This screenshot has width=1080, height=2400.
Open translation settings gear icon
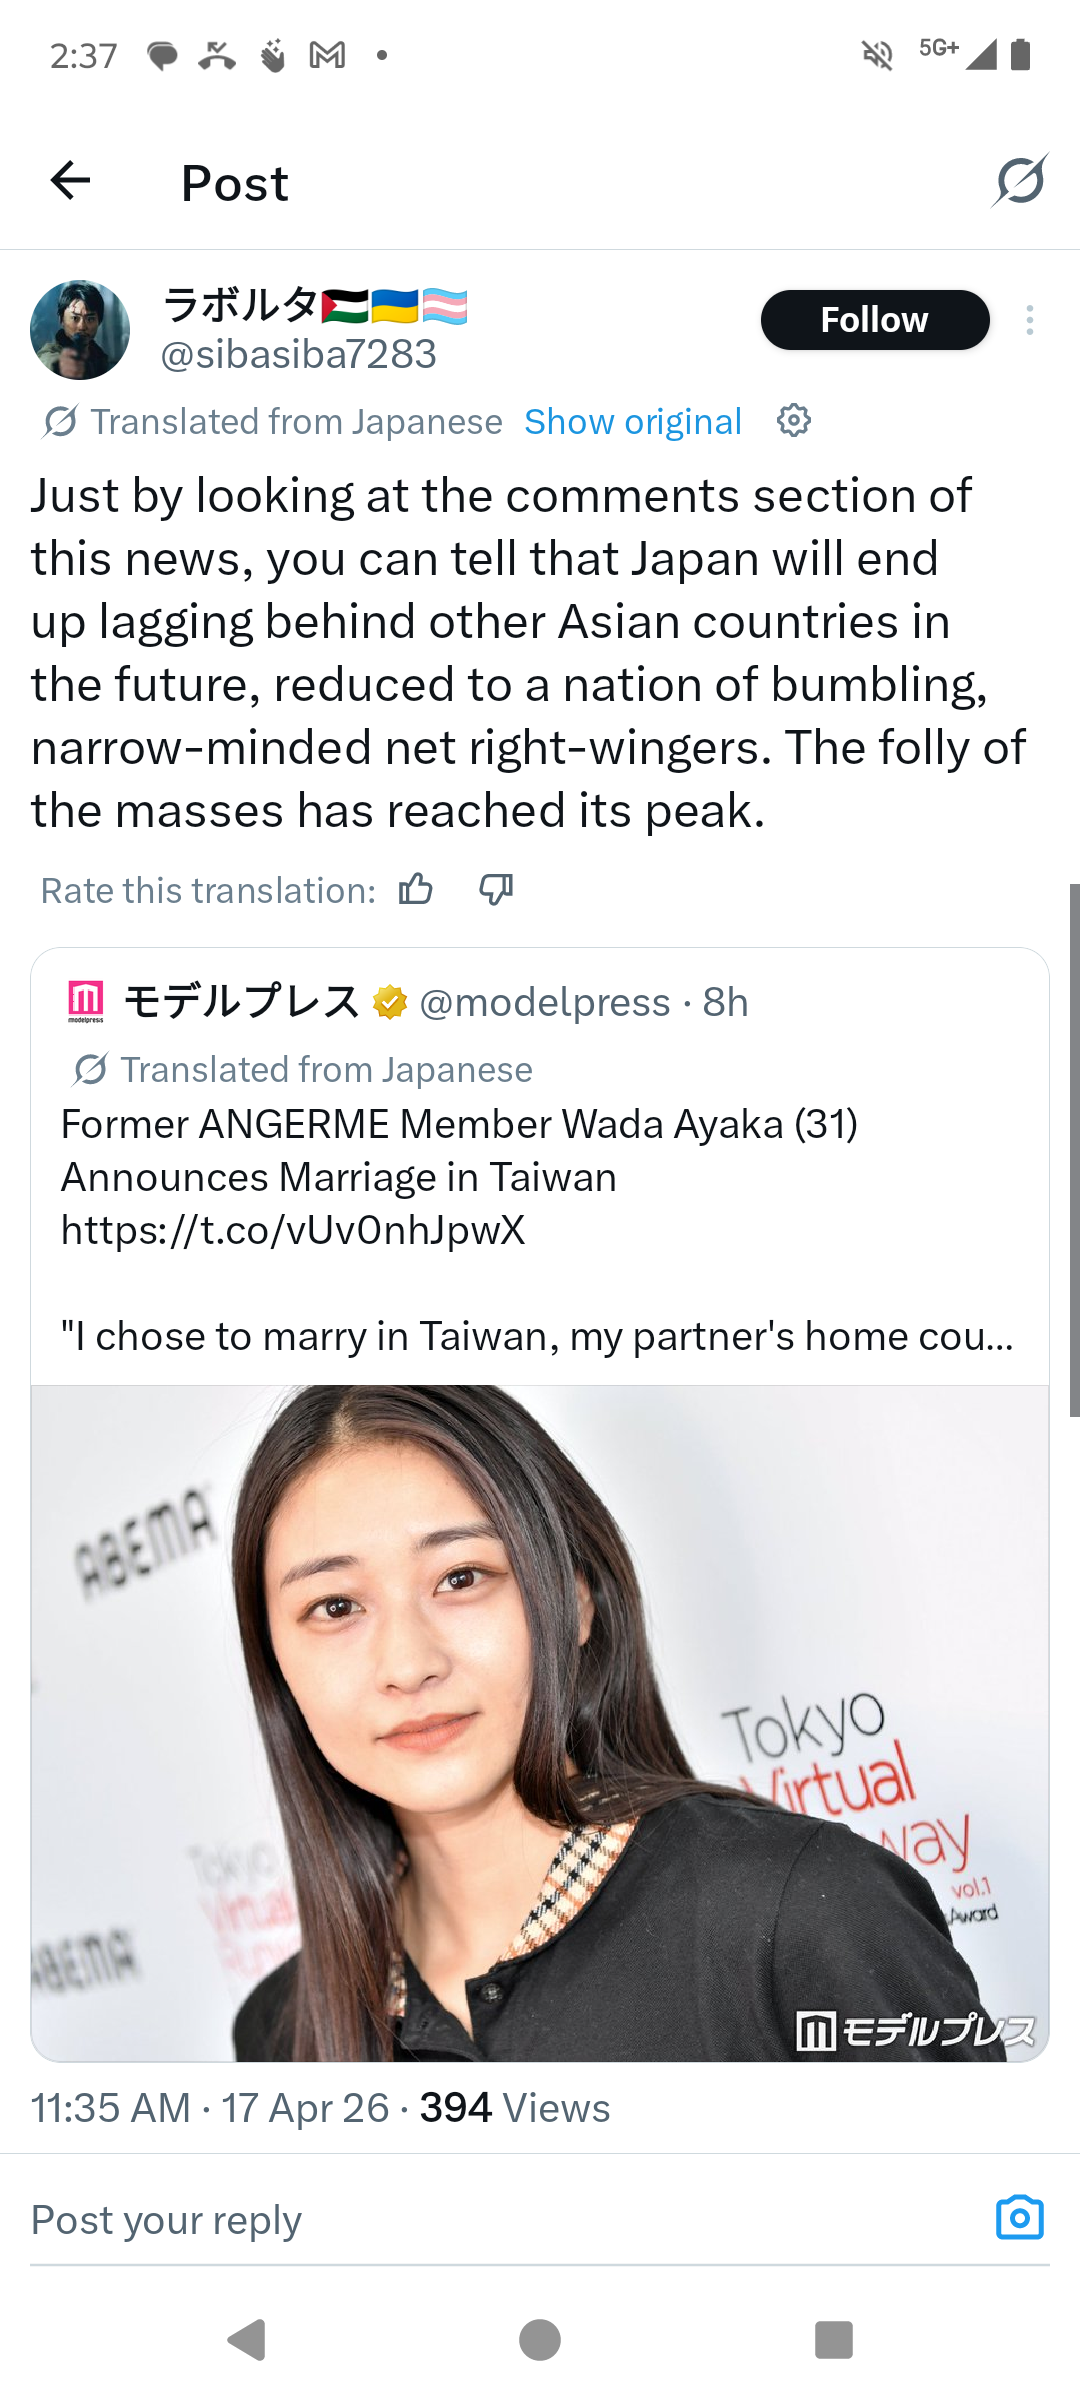(x=794, y=421)
